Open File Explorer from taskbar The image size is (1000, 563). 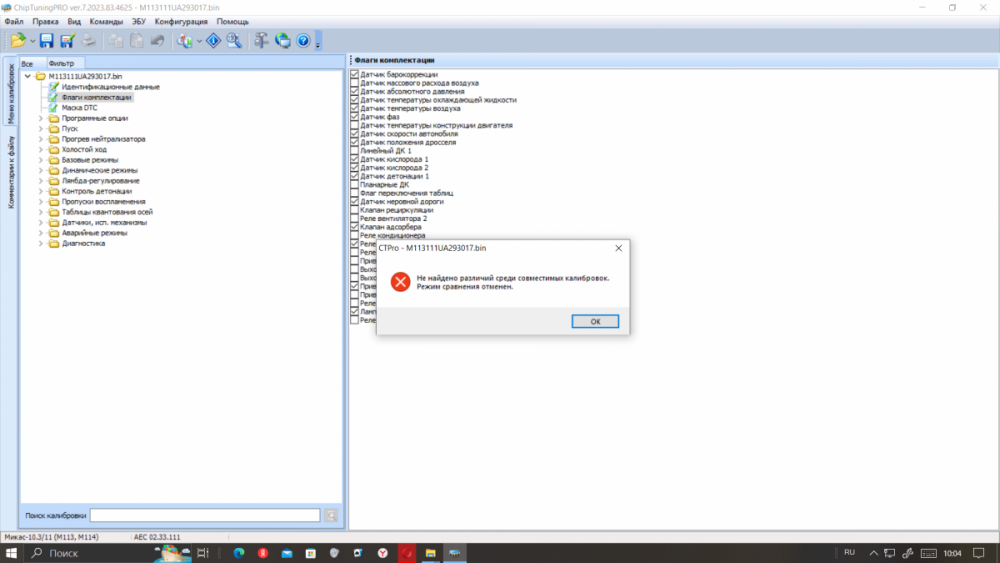click(430, 553)
